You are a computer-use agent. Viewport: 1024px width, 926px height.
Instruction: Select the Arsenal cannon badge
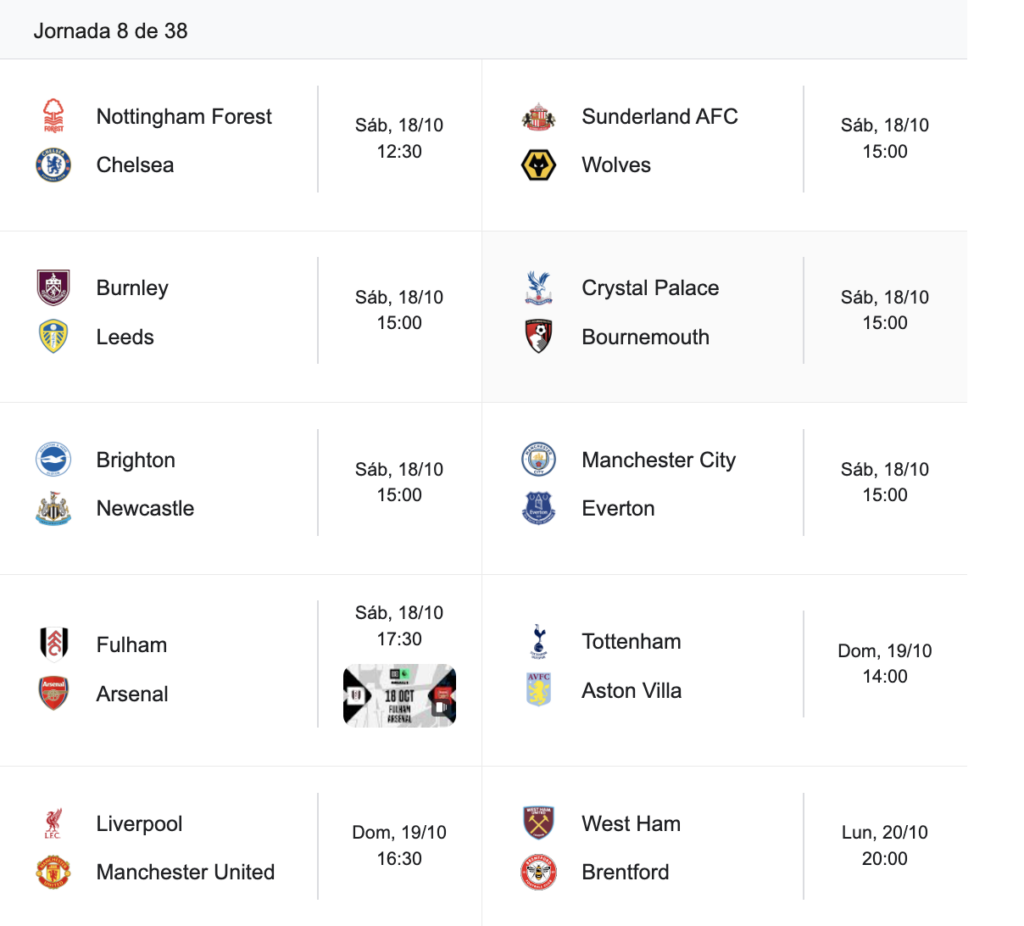click(54, 694)
